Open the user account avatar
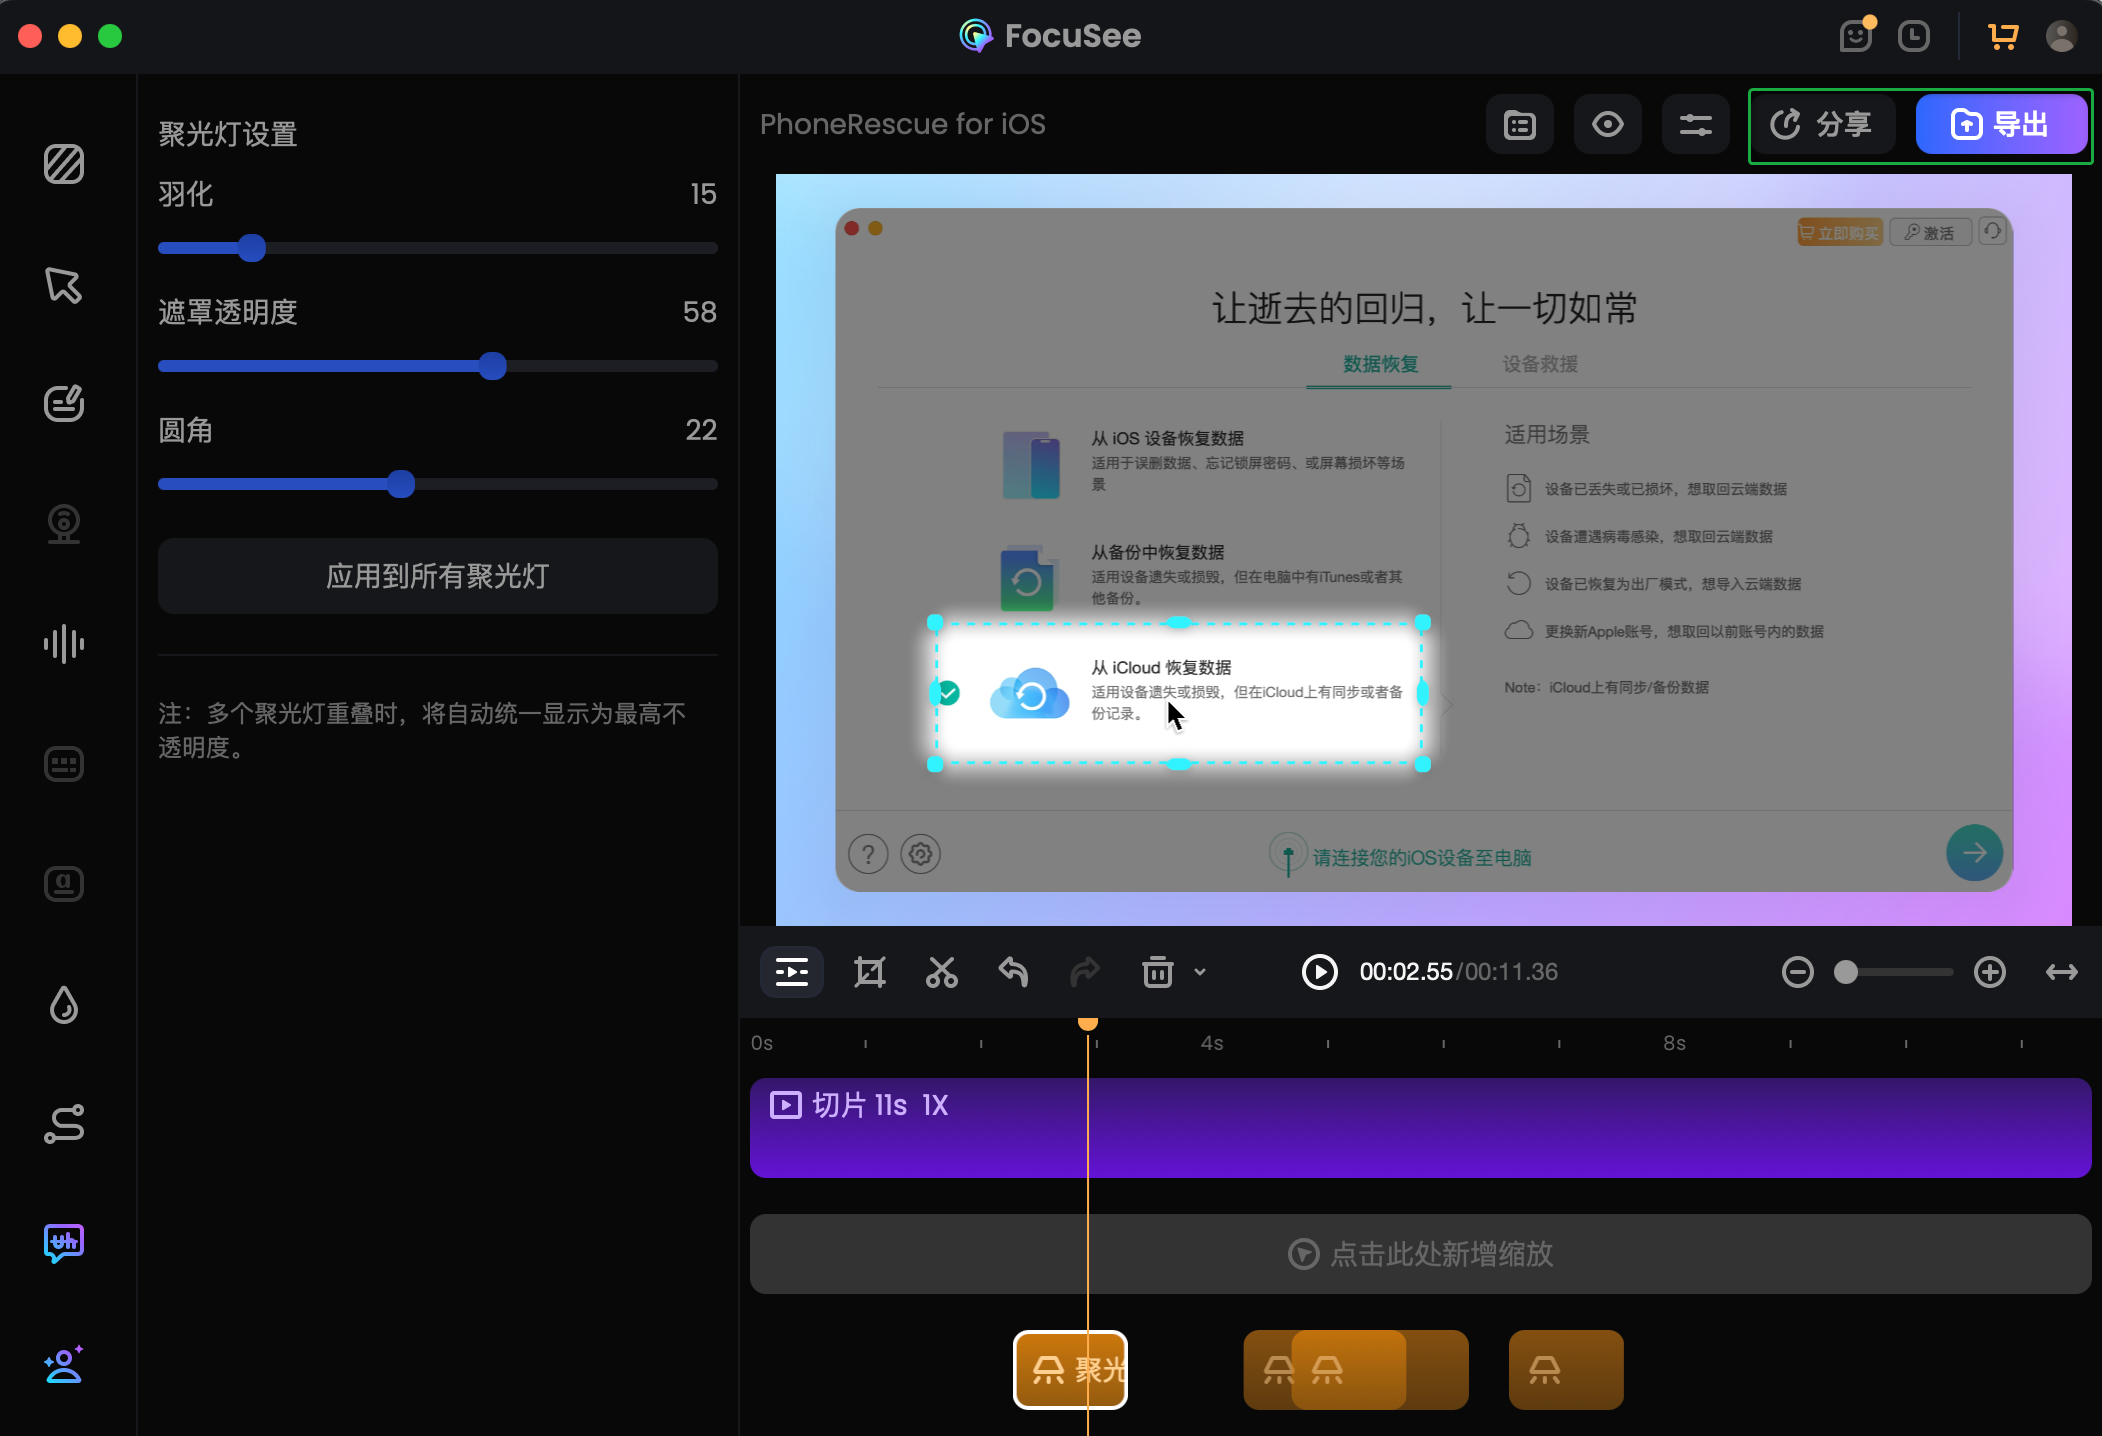Screen dimensions: 2102x1436 (x=2061, y=36)
